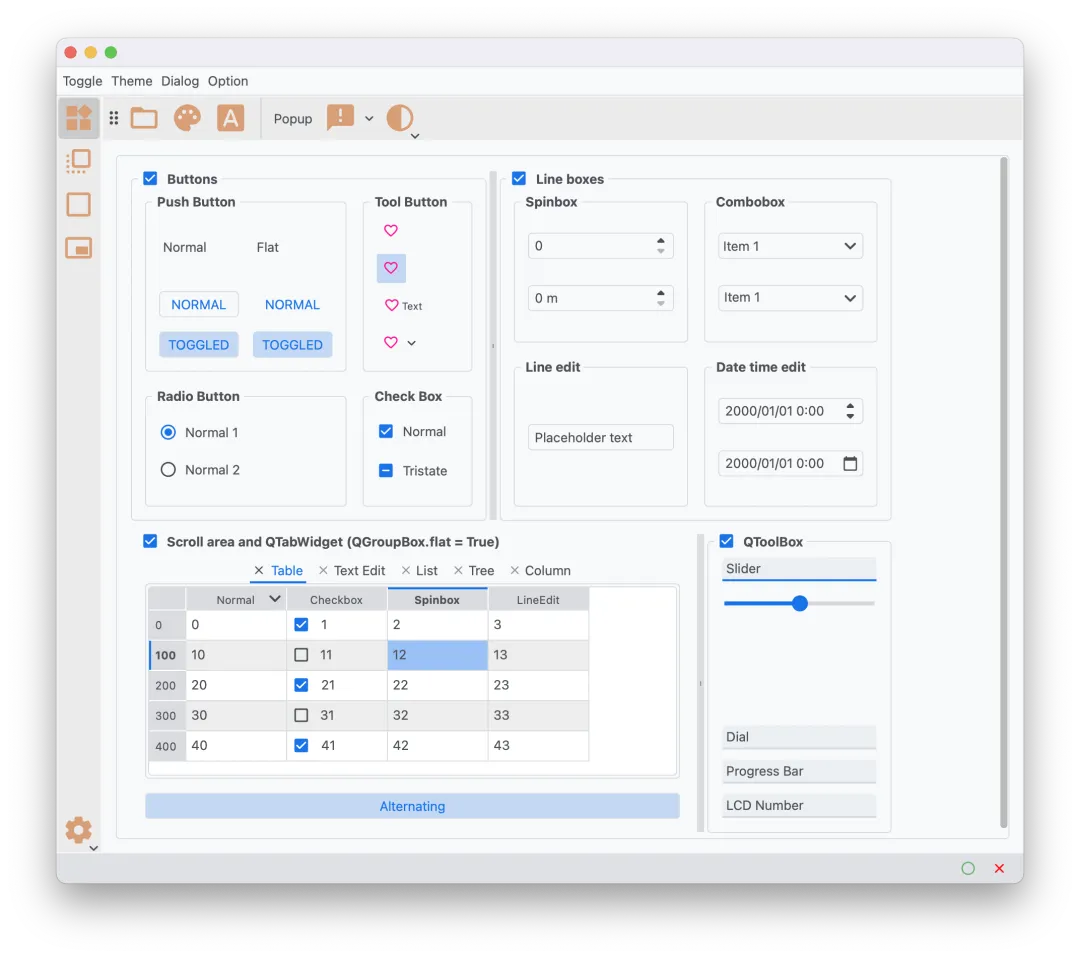This screenshot has width=1080, height=958.
Task: Open the Normal column header dropdown
Action: tap(275, 598)
